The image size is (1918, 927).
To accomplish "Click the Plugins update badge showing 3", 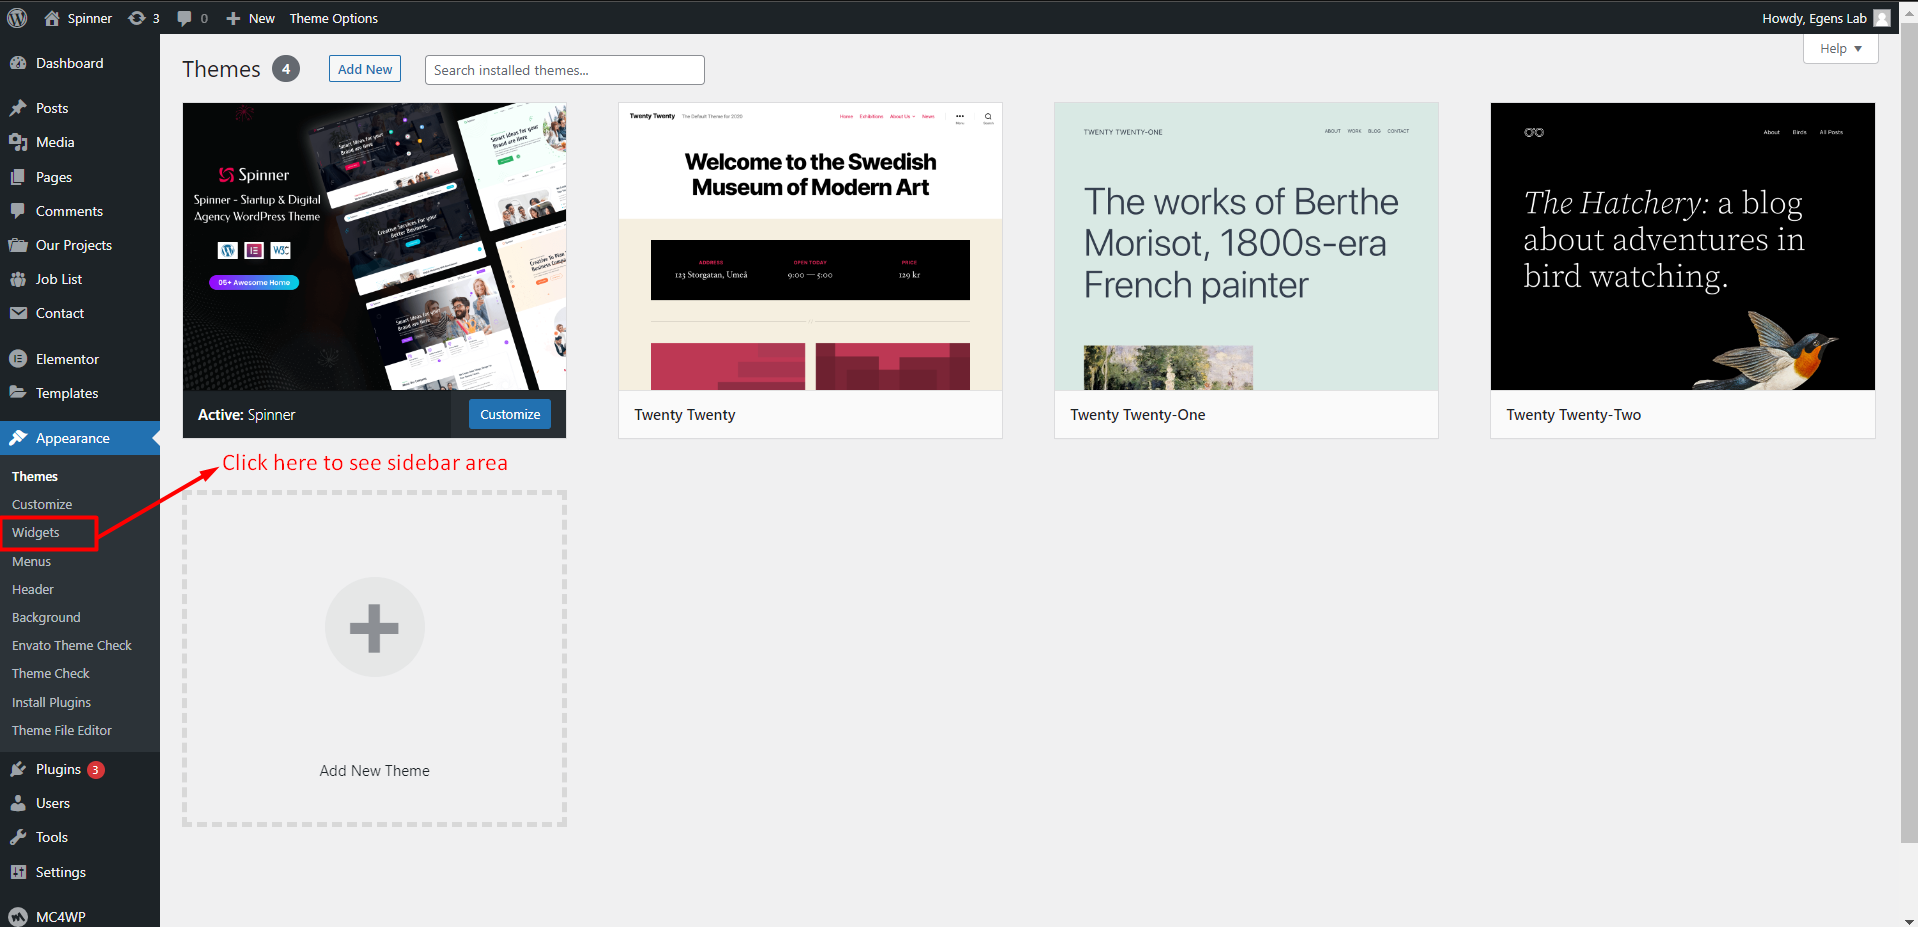I will coord(96,770).
